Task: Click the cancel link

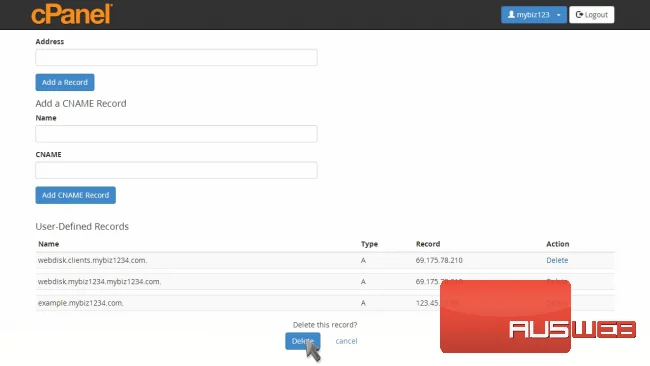Action: point(346,341)
